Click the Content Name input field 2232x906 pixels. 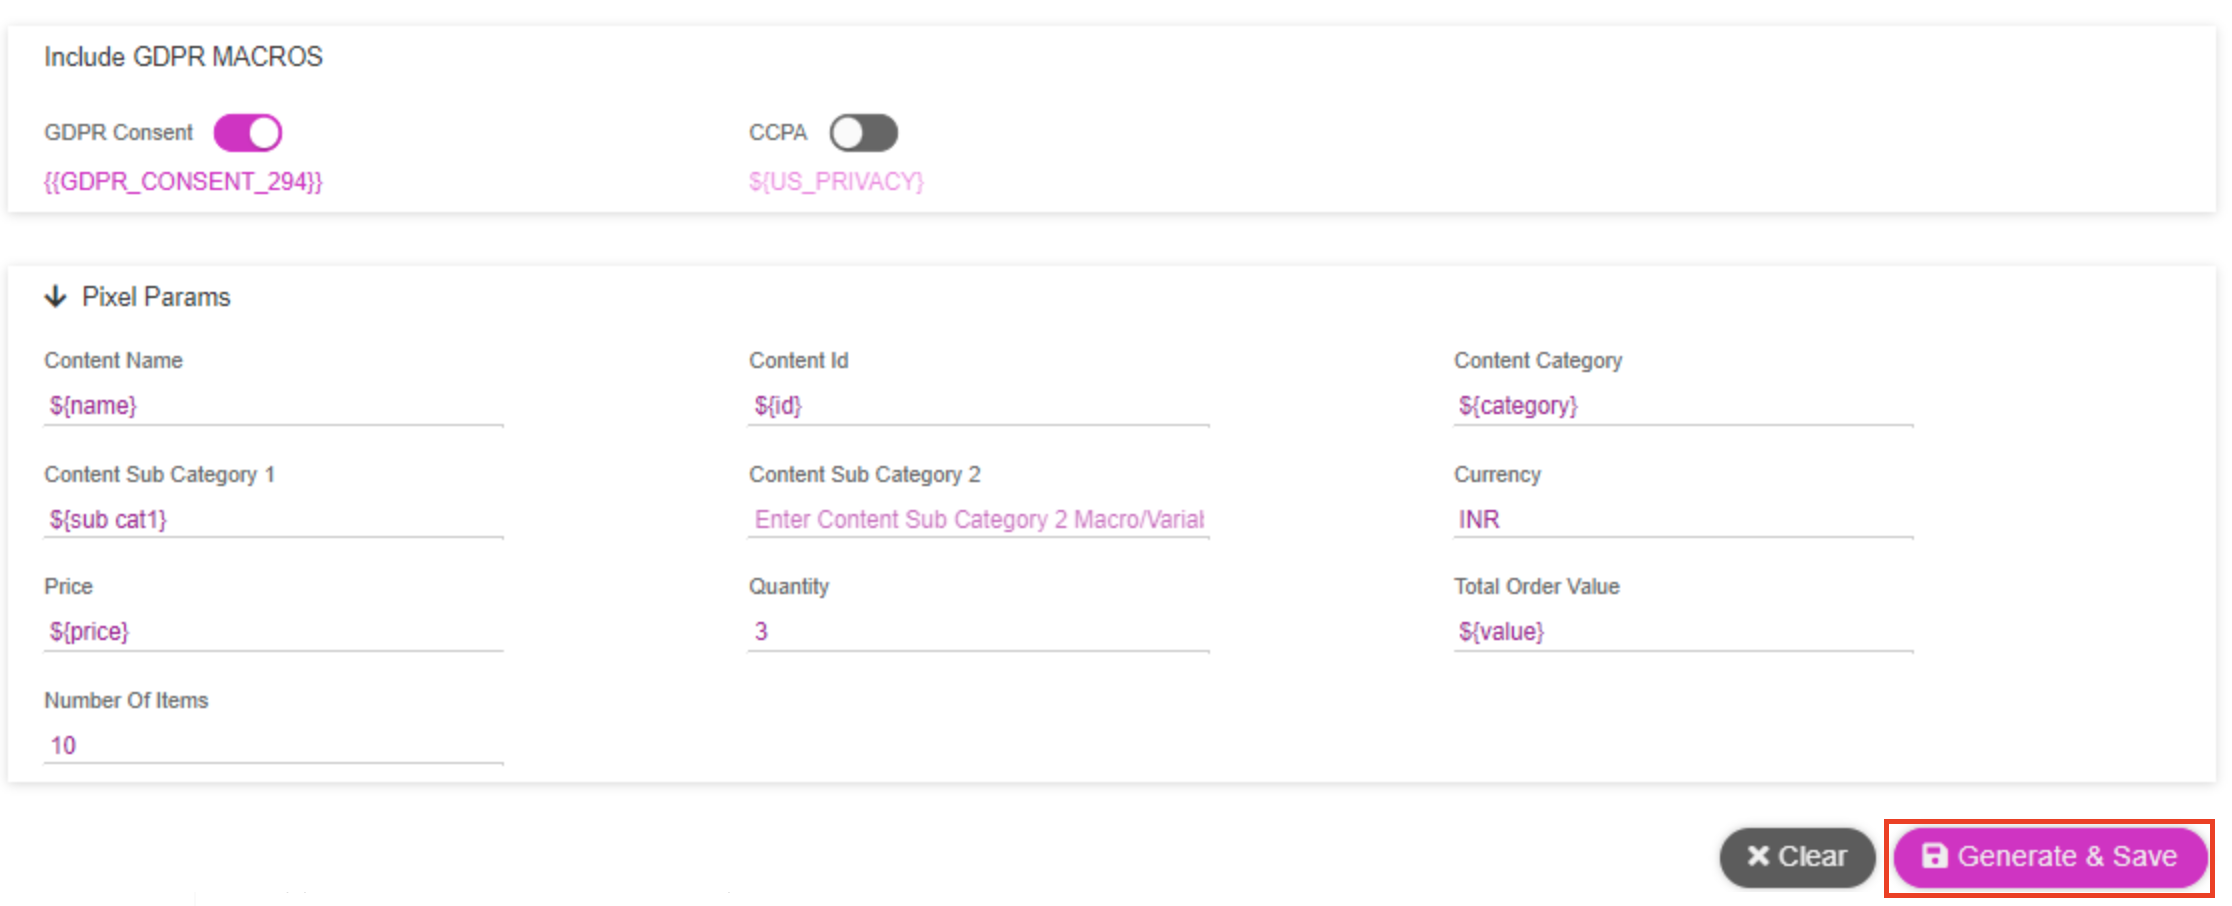pyautogui.click(x=273, y=406)
